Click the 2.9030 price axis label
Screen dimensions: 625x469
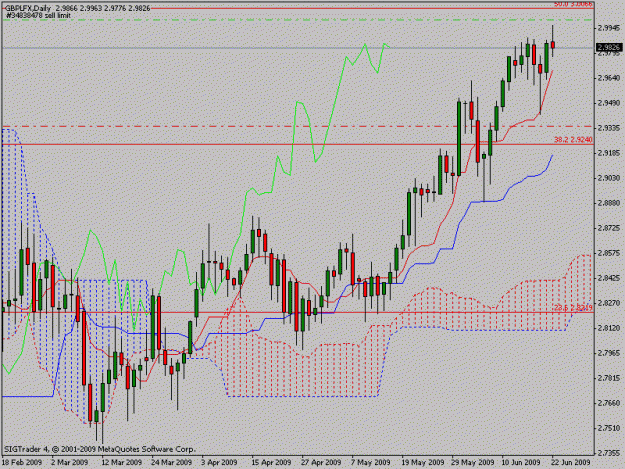pos(609,178)
